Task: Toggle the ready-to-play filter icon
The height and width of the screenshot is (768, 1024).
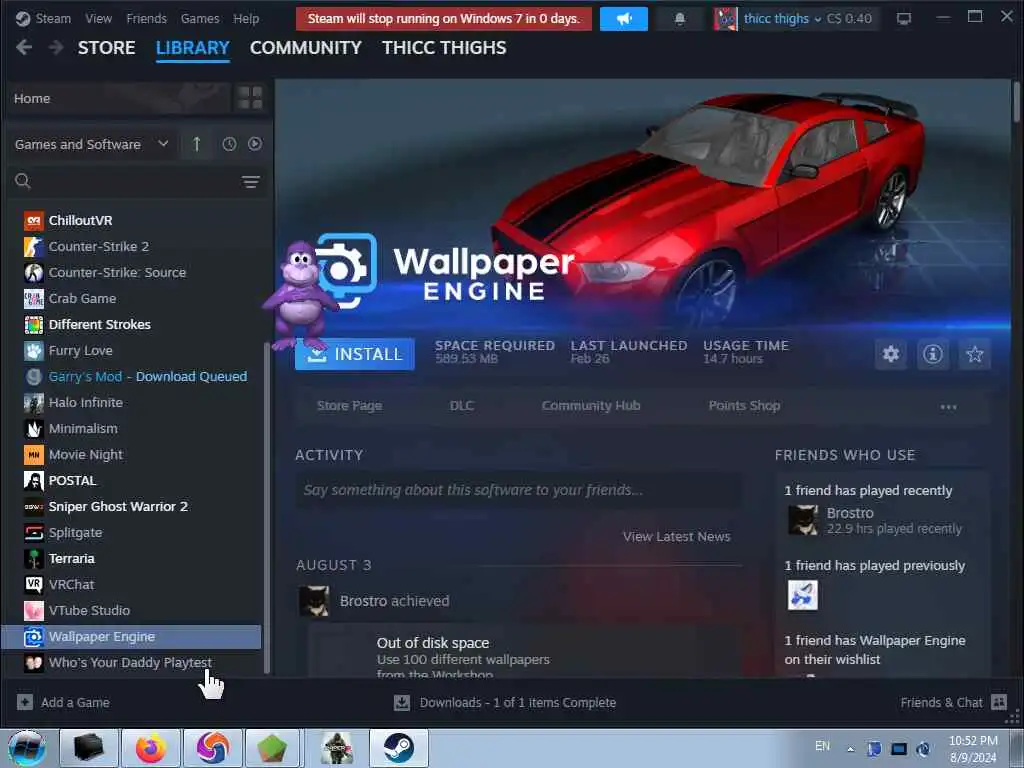Action: [x=255, y=144]
